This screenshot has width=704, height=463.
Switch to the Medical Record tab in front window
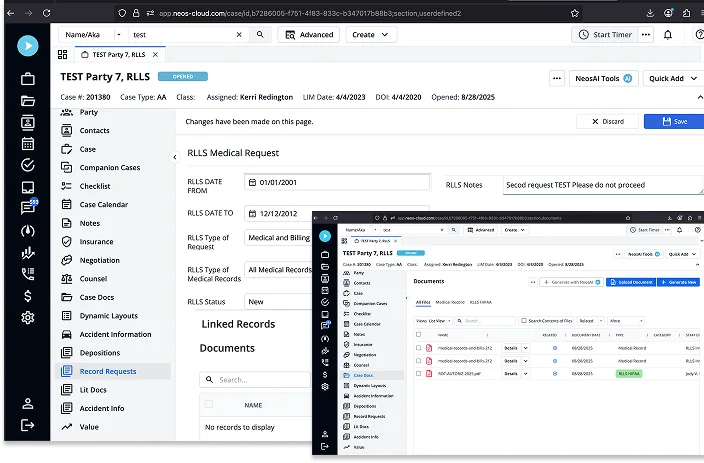450,302
